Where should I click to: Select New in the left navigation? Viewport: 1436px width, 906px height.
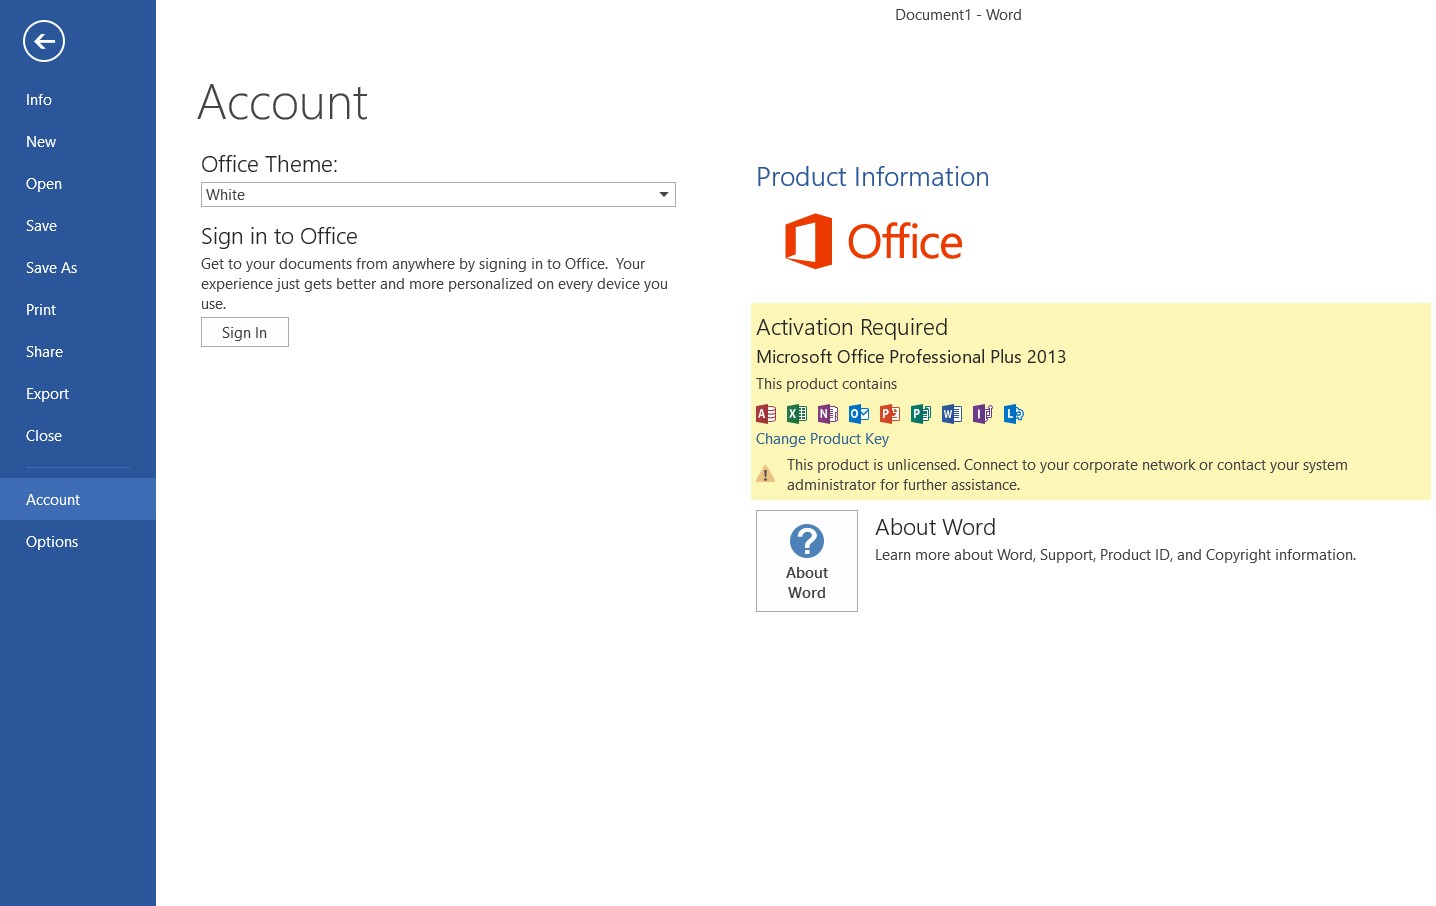tap(40, 141)
